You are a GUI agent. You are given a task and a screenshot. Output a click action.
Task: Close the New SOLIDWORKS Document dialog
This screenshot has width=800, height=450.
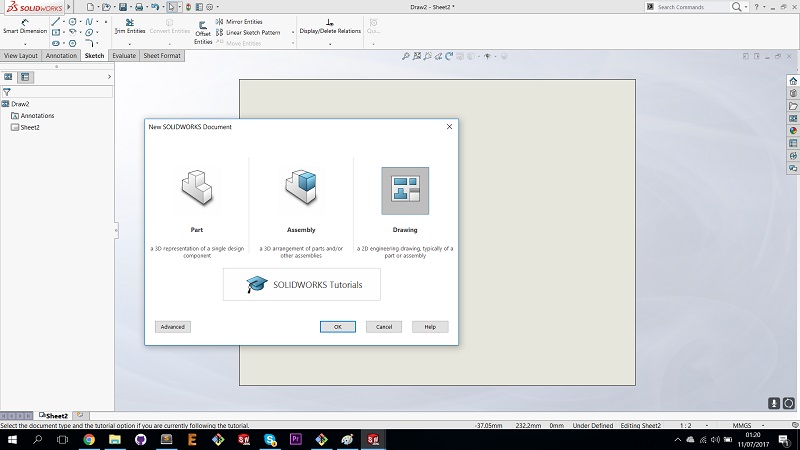tap(449, 127)
